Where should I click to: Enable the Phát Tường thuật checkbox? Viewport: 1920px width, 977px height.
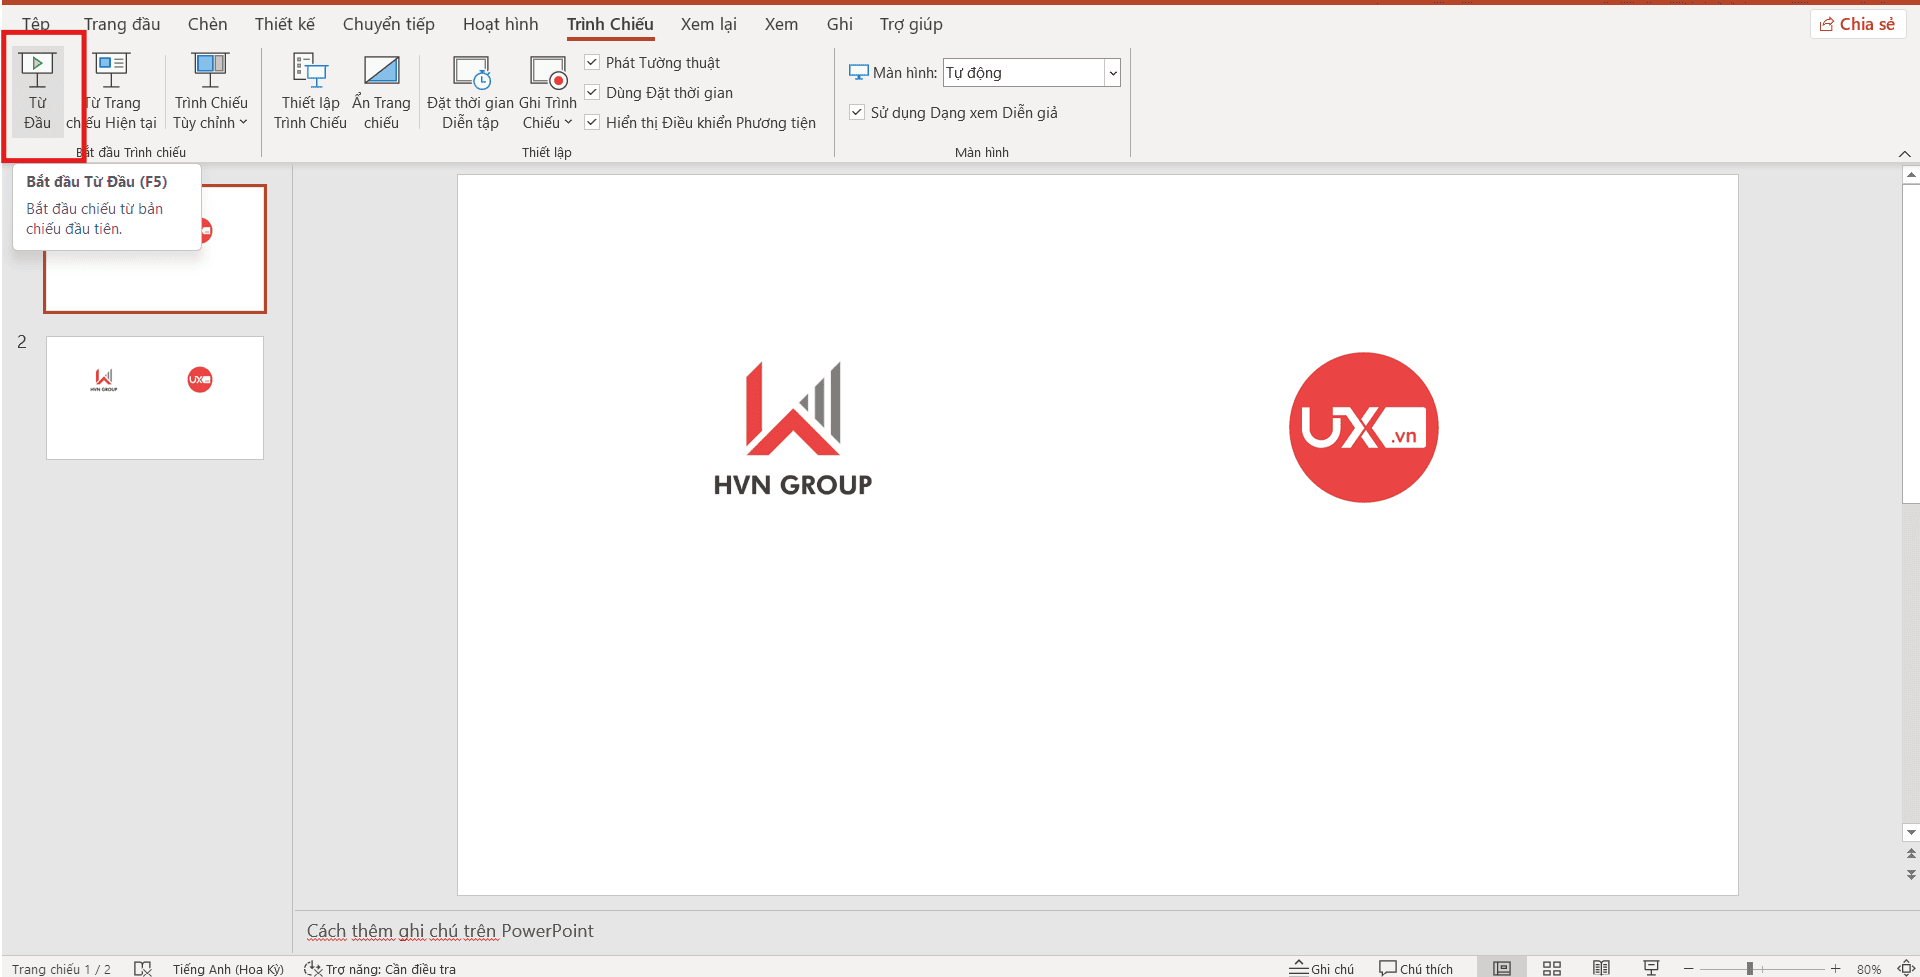pos(592,62)
